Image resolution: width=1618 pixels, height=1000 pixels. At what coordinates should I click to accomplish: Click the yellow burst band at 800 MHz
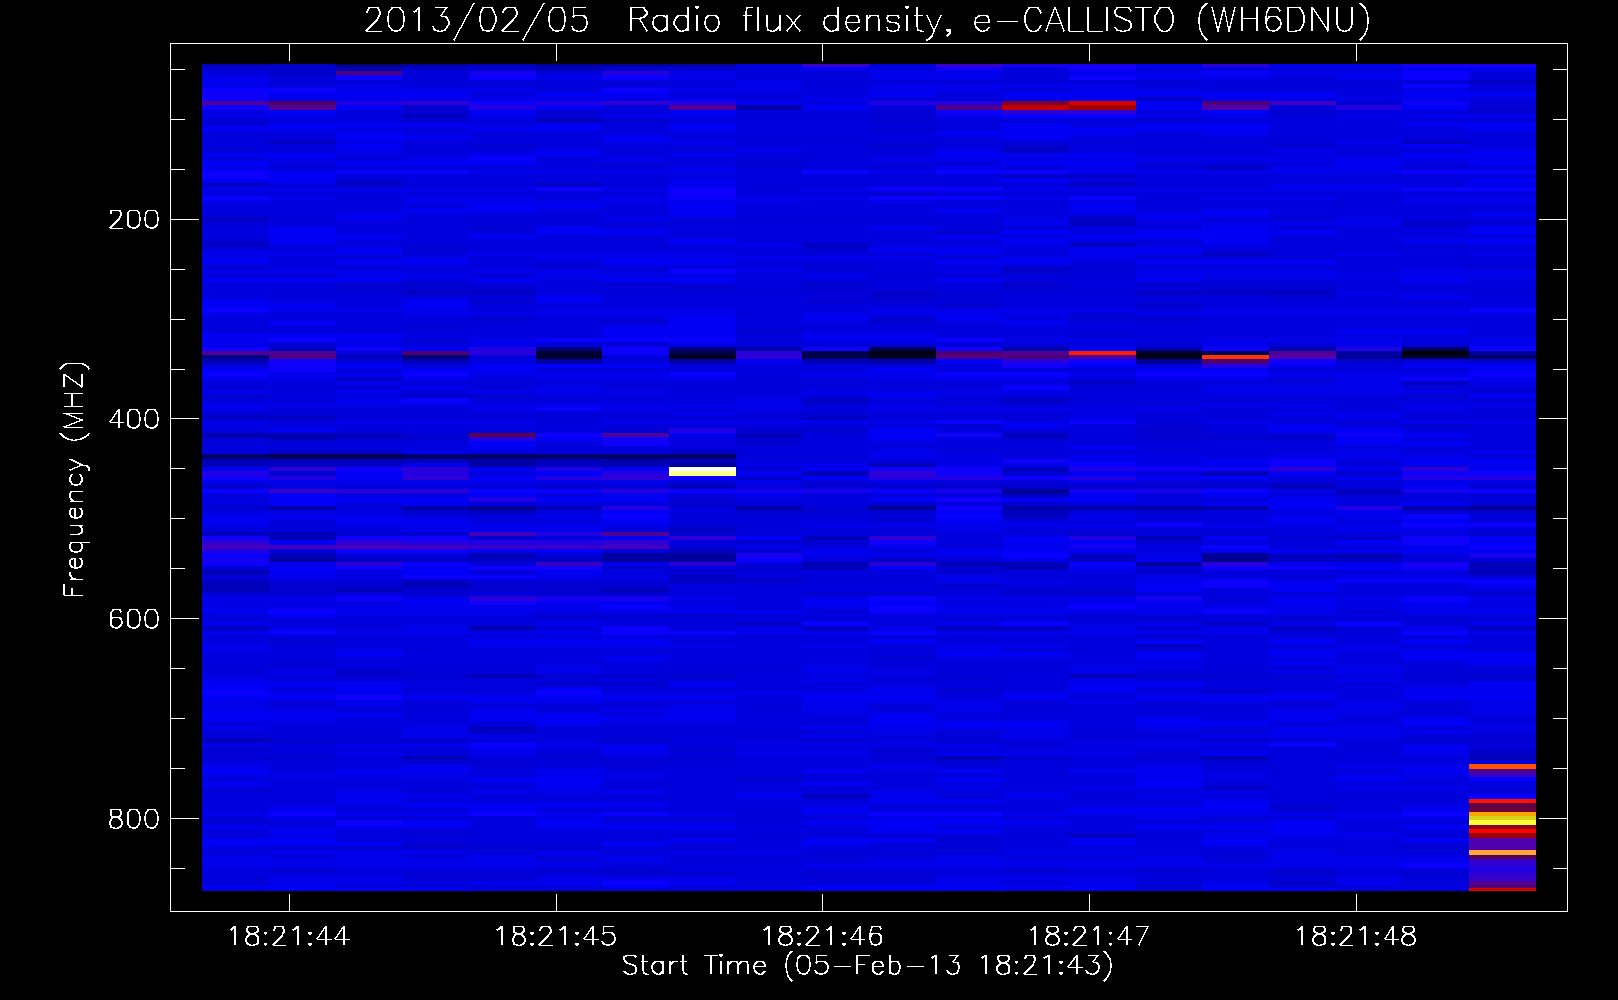[1502, 818]
